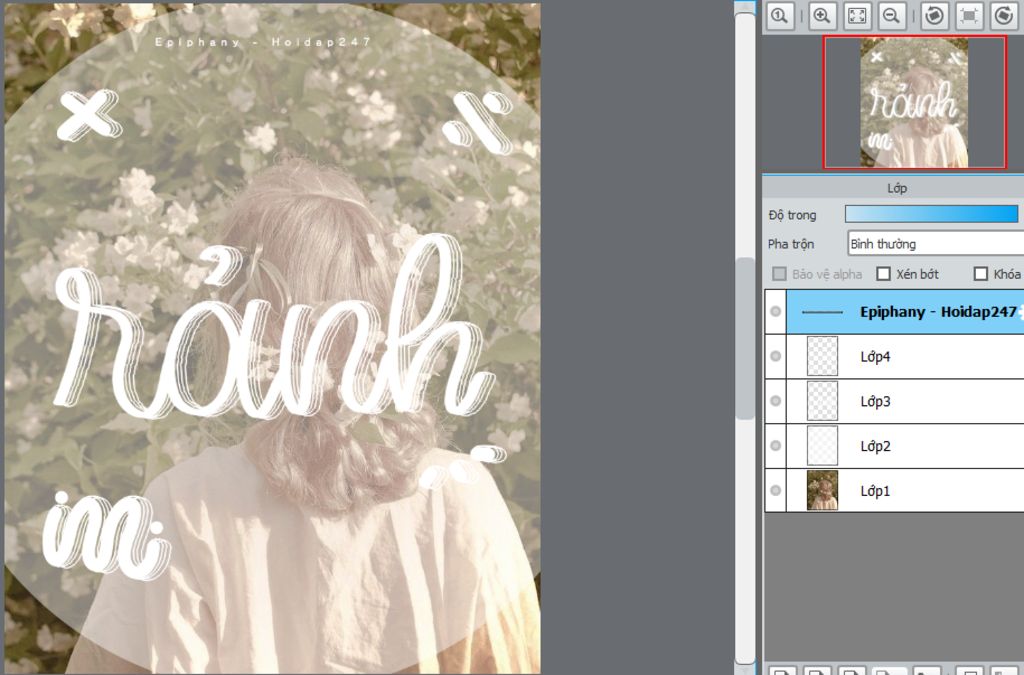The image size is (1024, 675).
Task: Zoom out using the magnifier minus icon
Action: pyautogui.click(x=891, y=15)
